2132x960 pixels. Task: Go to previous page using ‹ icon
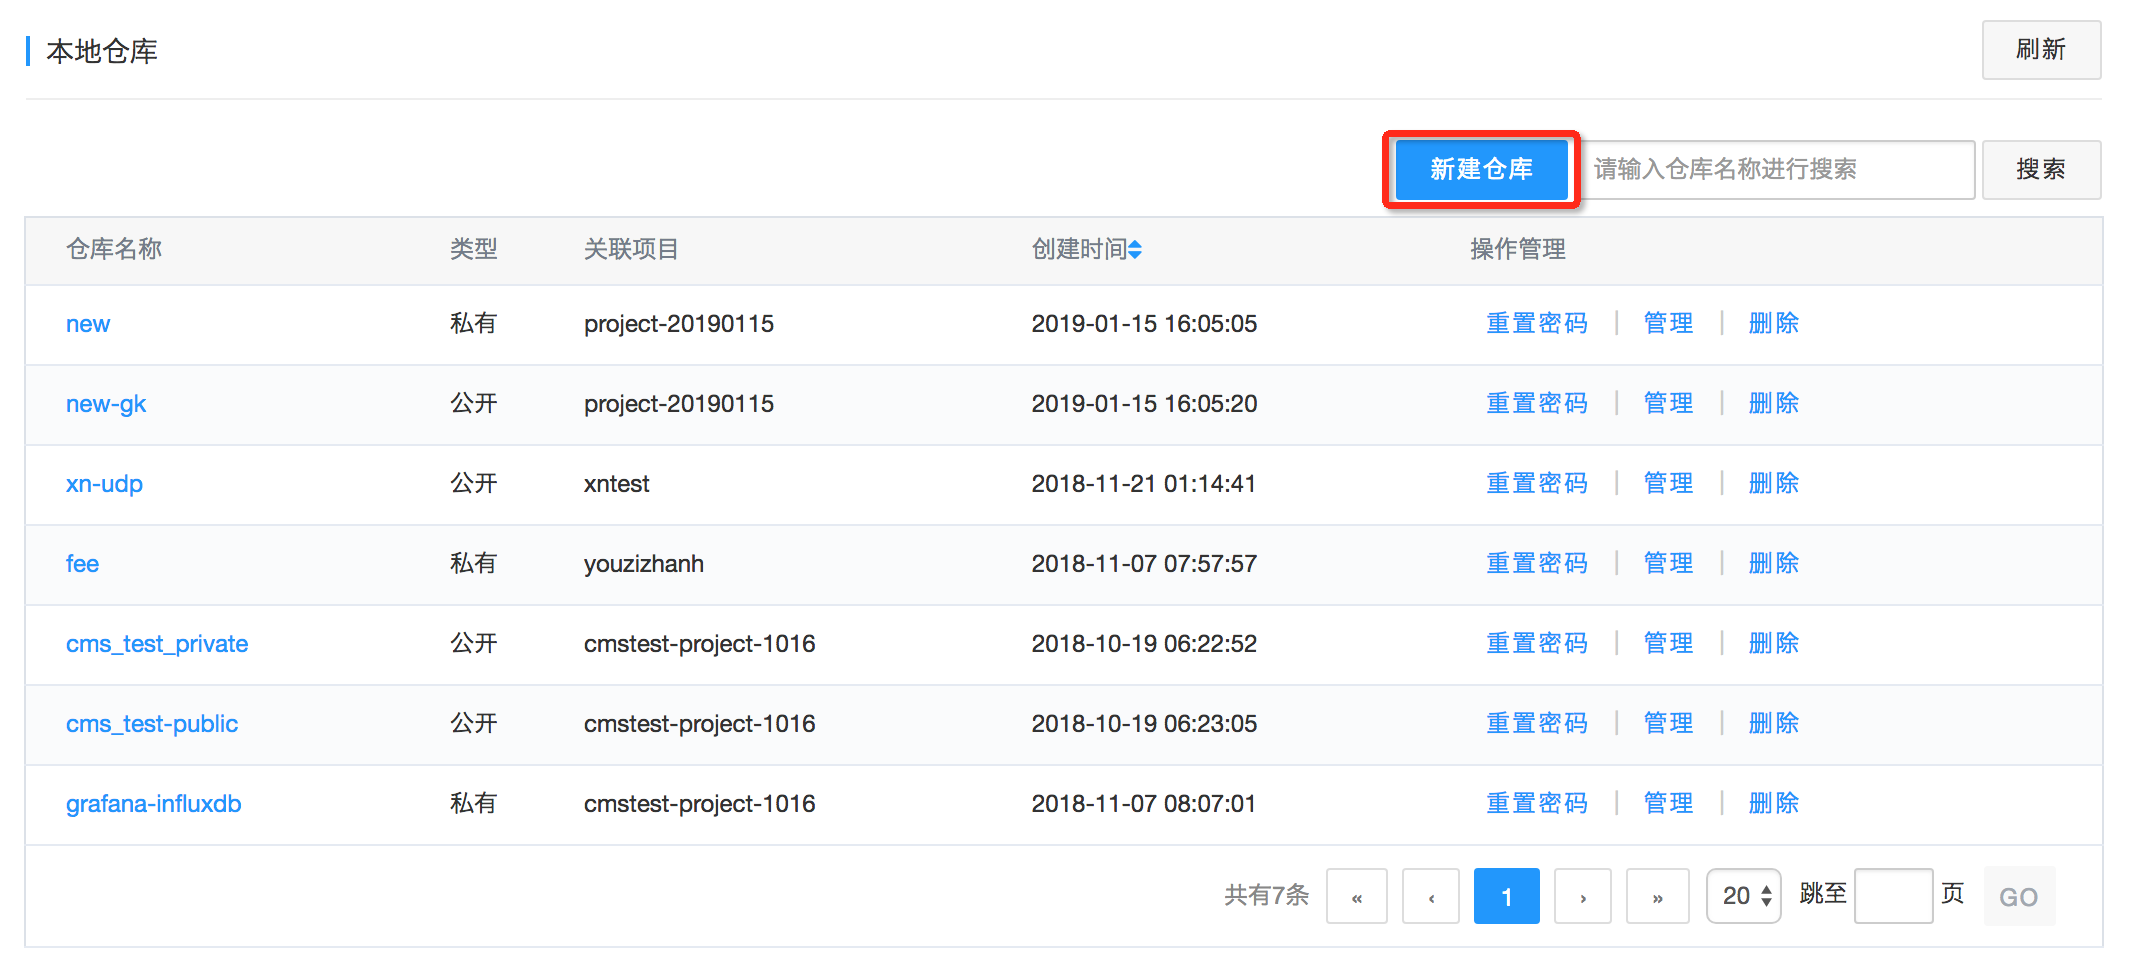pyautogui.click(x=1431, y=896)
